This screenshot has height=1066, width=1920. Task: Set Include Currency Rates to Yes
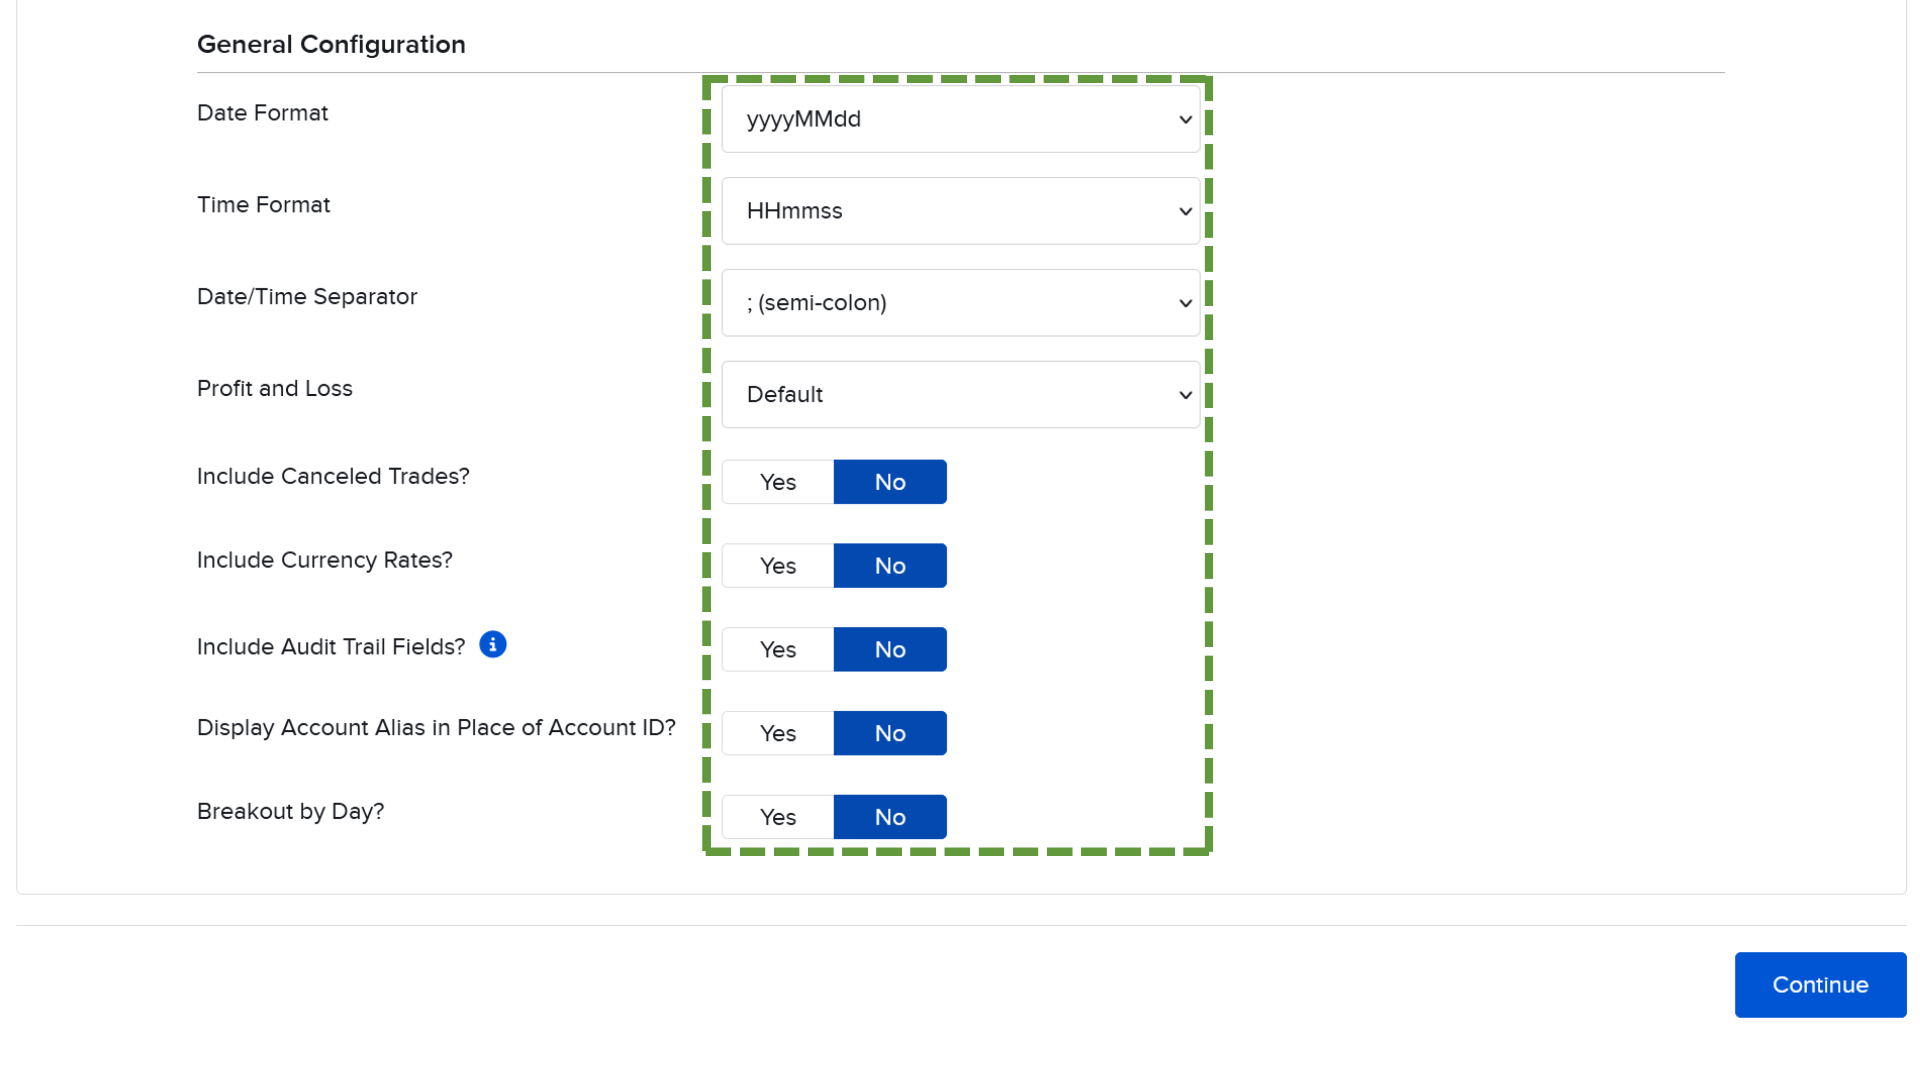(x=777, y=565)
